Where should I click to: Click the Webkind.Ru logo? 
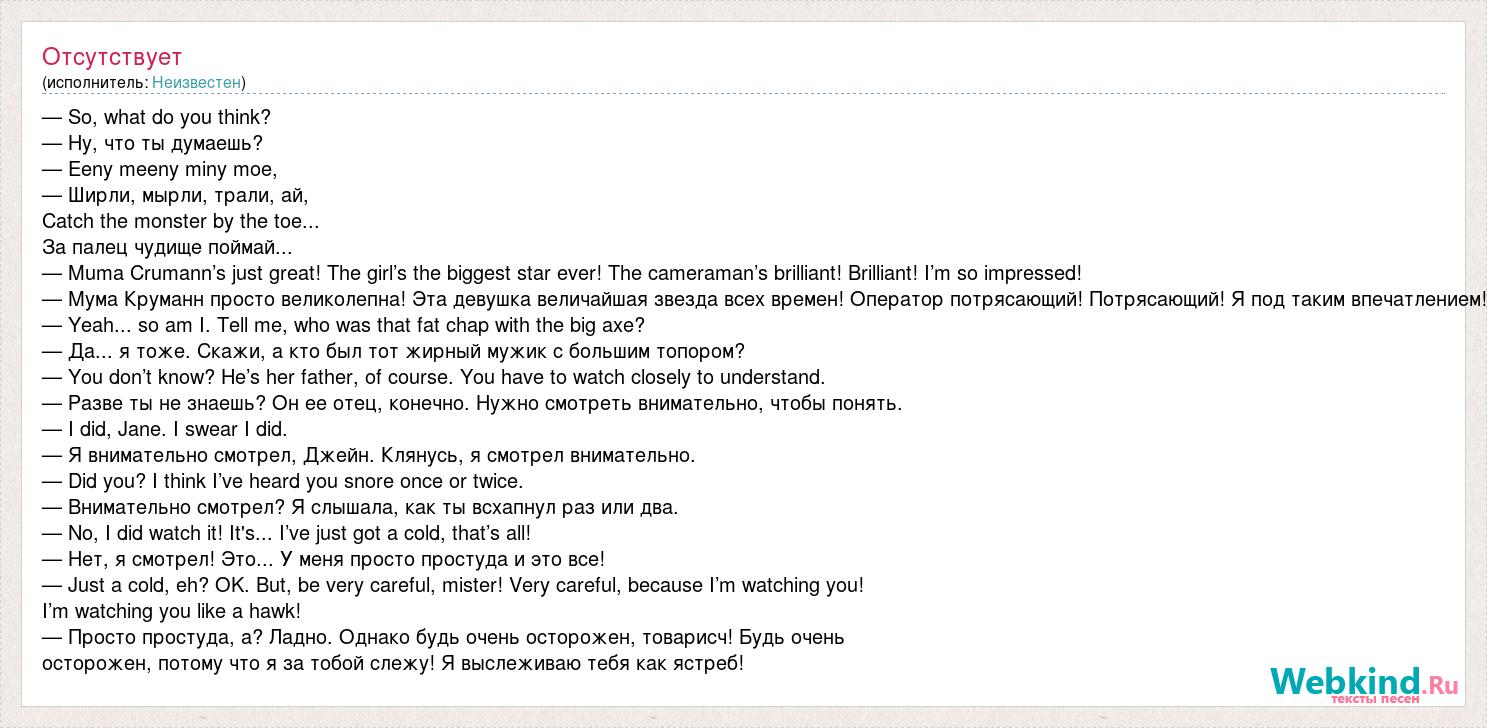click(1364, 684)
